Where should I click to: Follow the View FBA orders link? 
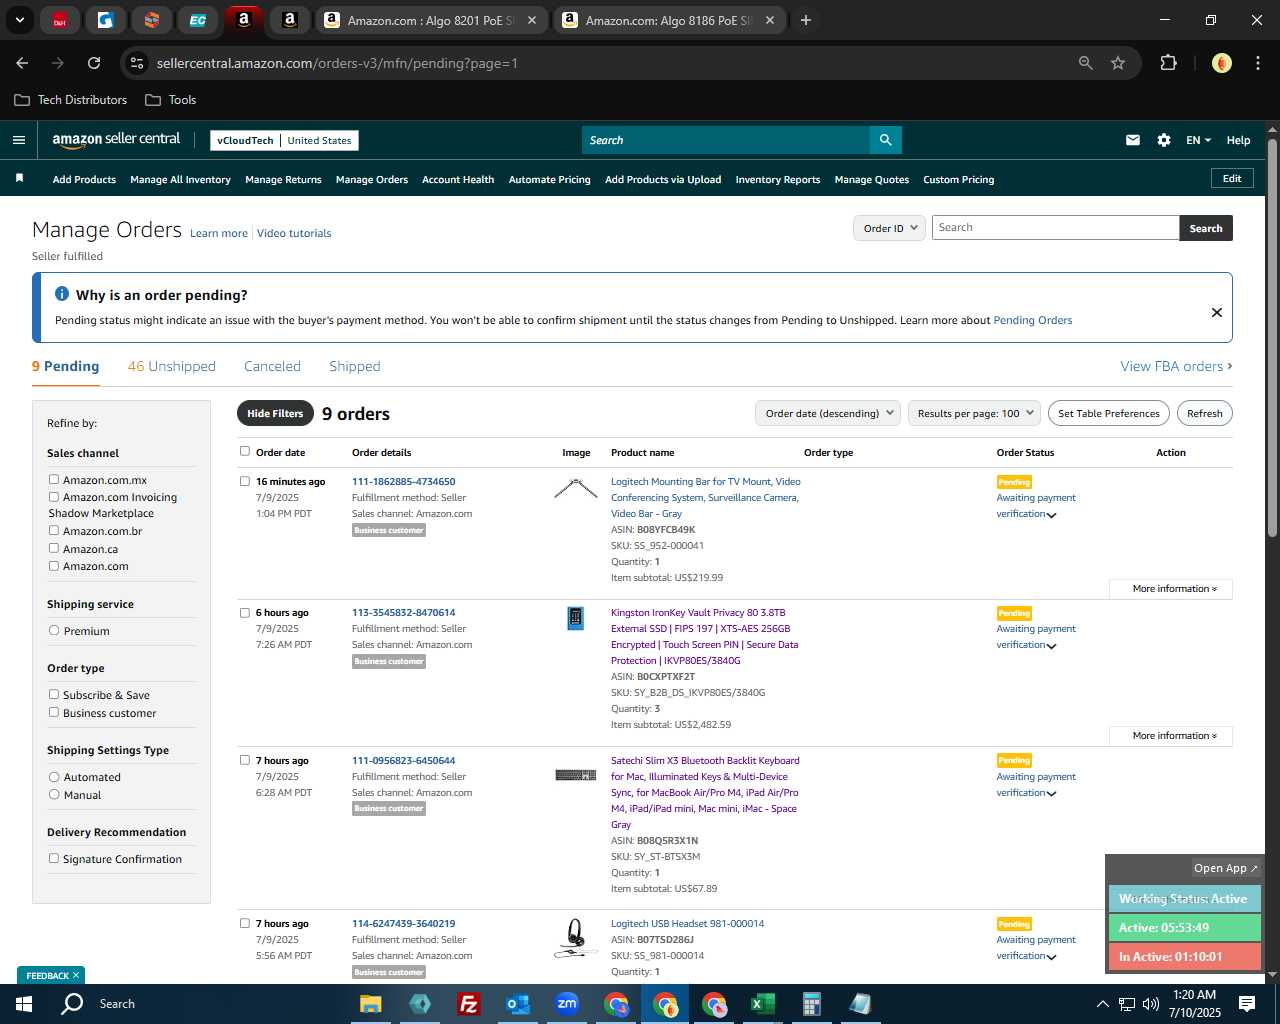[1176, 366]
